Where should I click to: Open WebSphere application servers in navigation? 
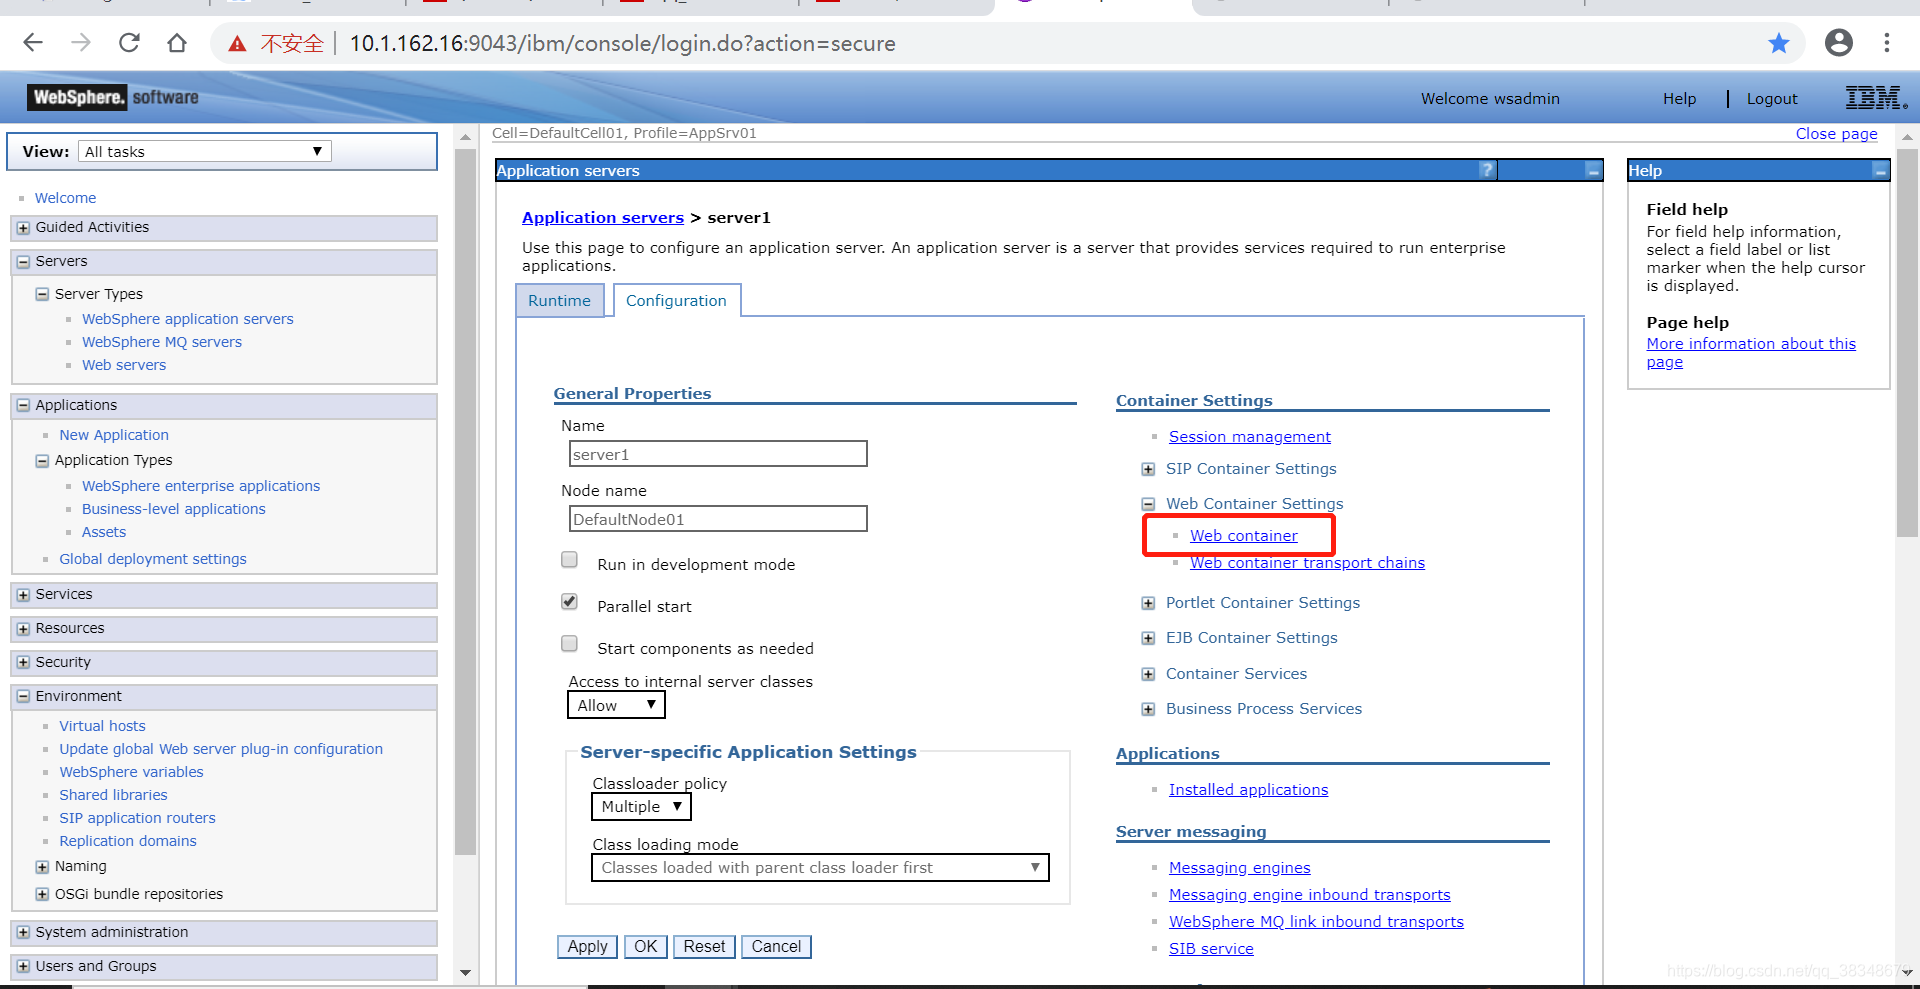point(188,319)
